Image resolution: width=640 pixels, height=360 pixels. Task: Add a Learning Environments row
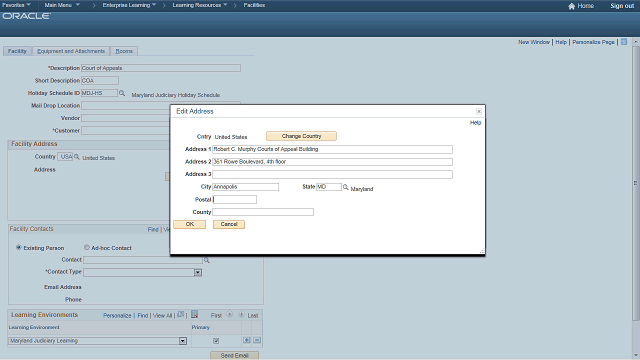pyautogui.click(x=247, y=340)
